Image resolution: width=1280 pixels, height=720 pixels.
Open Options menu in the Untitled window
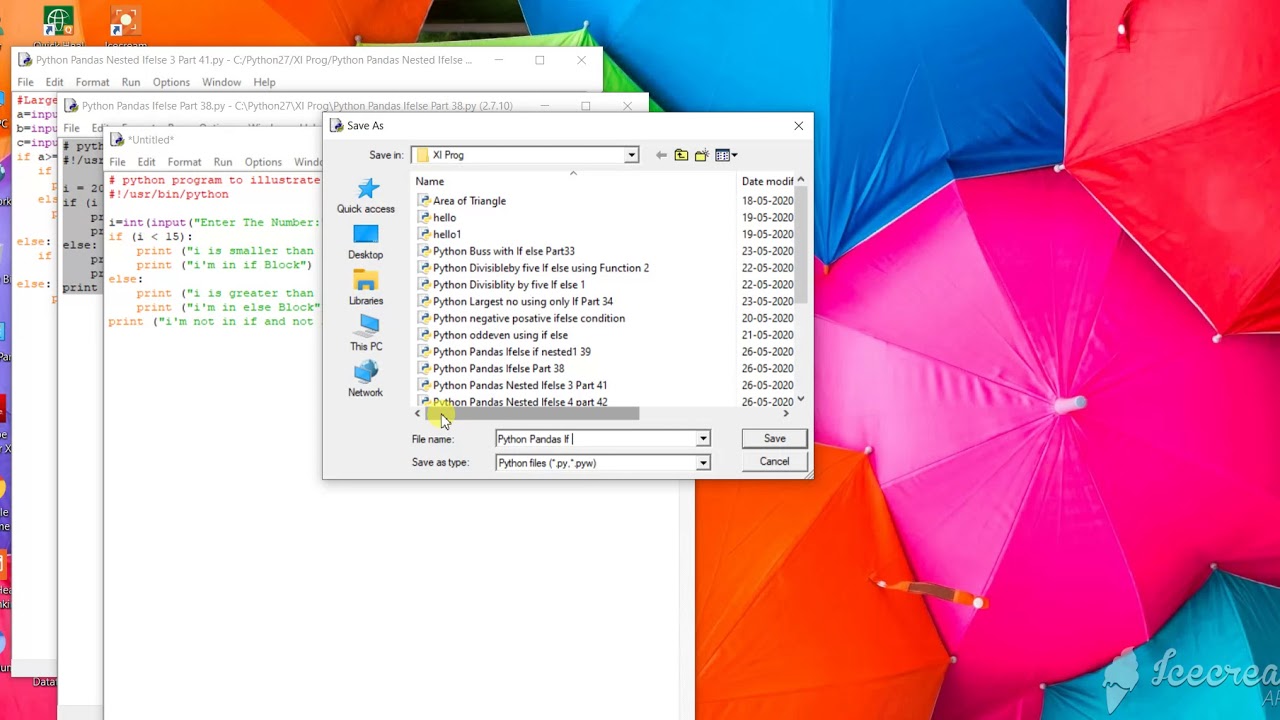[263, 162]
